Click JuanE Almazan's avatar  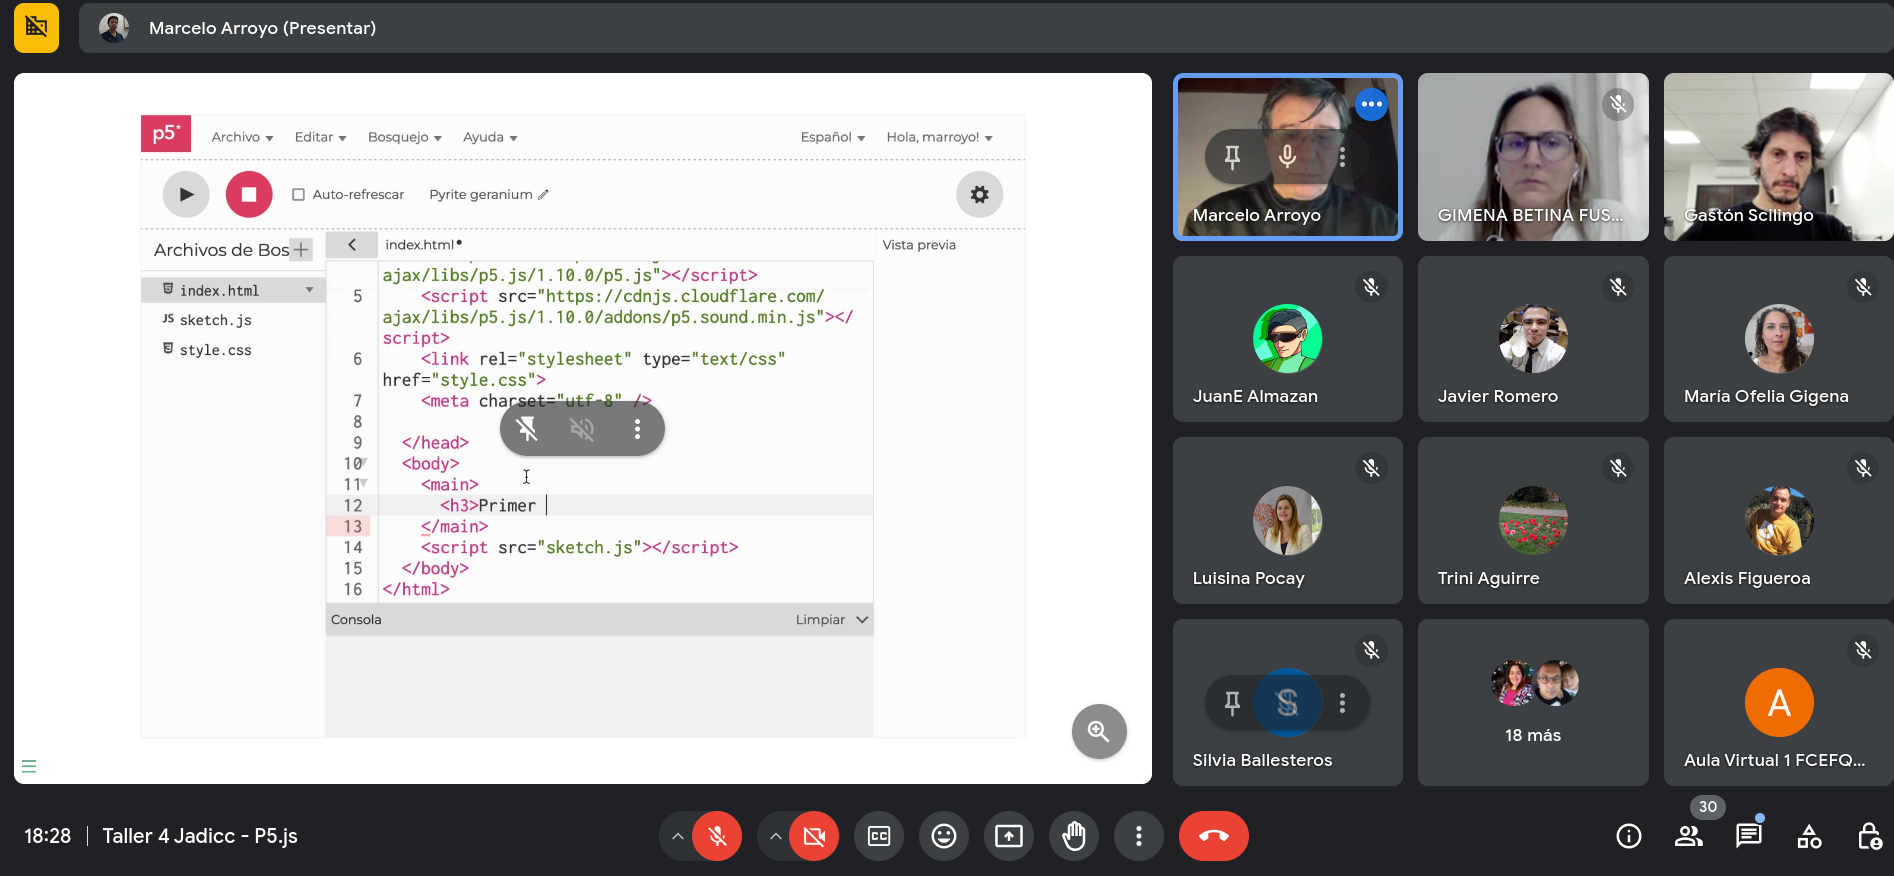[1287, 338]
